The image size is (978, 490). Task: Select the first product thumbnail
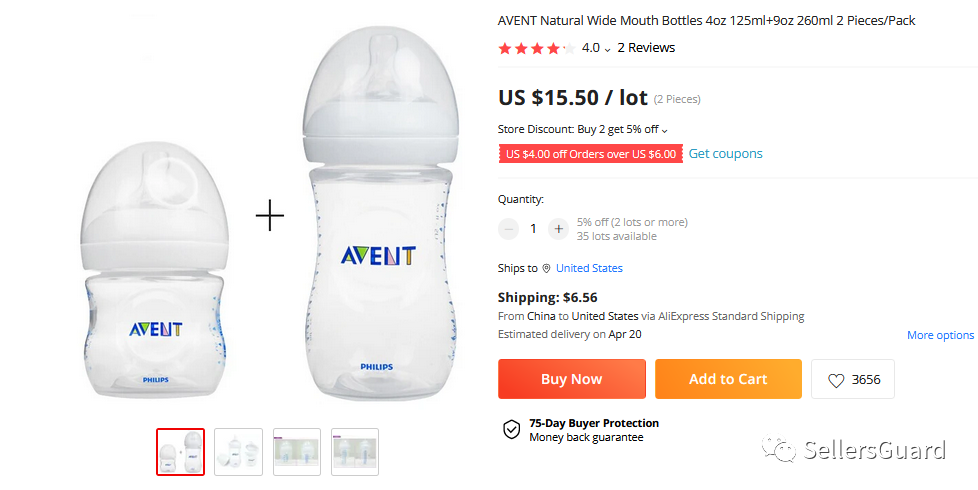pos(181,452)
